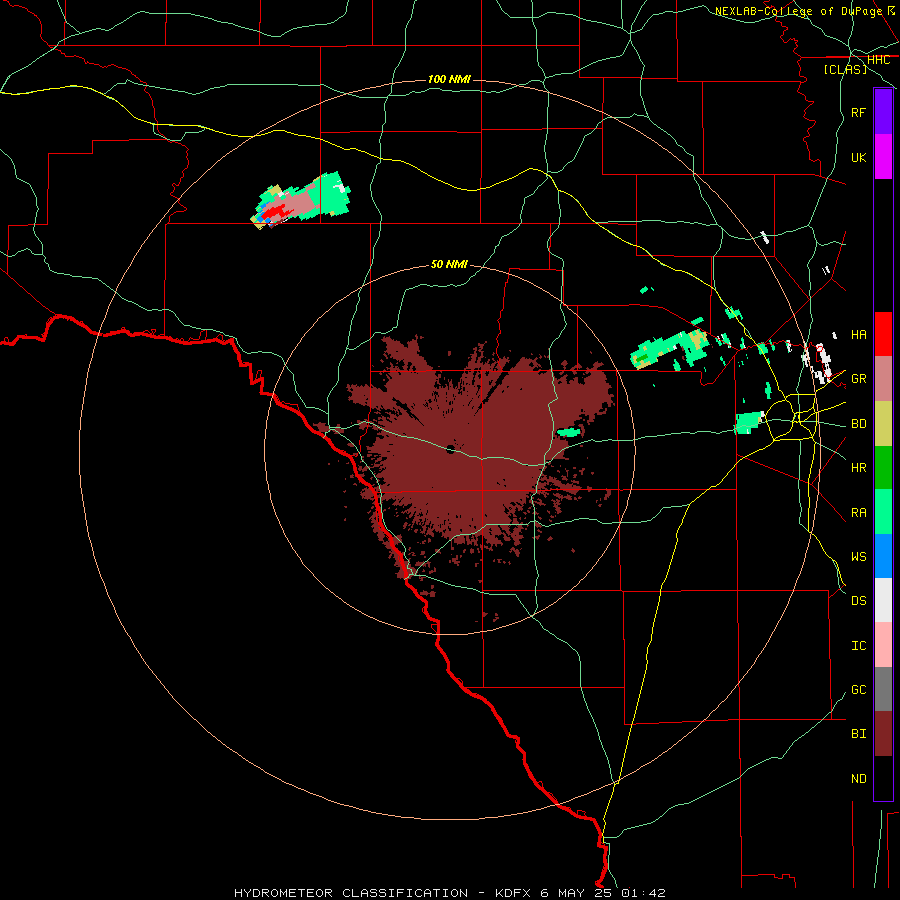Click the RA bright green legend swatch
The height and width of the screenshot is (900, 900).
pos(883,512)
